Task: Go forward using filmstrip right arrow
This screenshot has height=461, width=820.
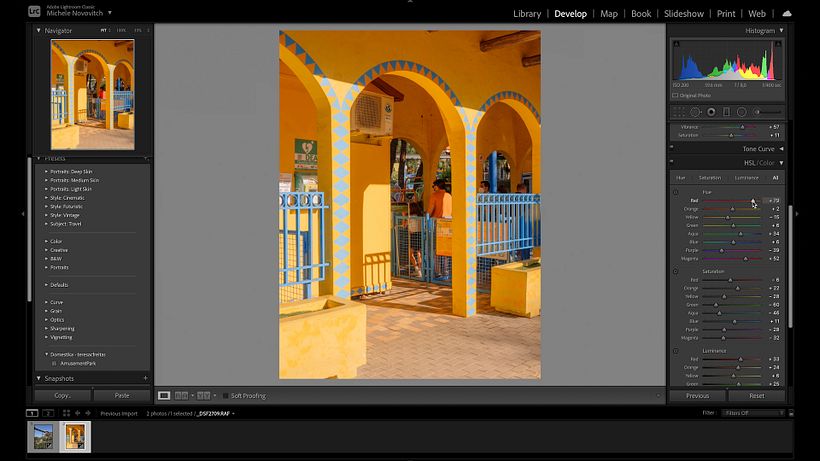Action: pos(88,413)
